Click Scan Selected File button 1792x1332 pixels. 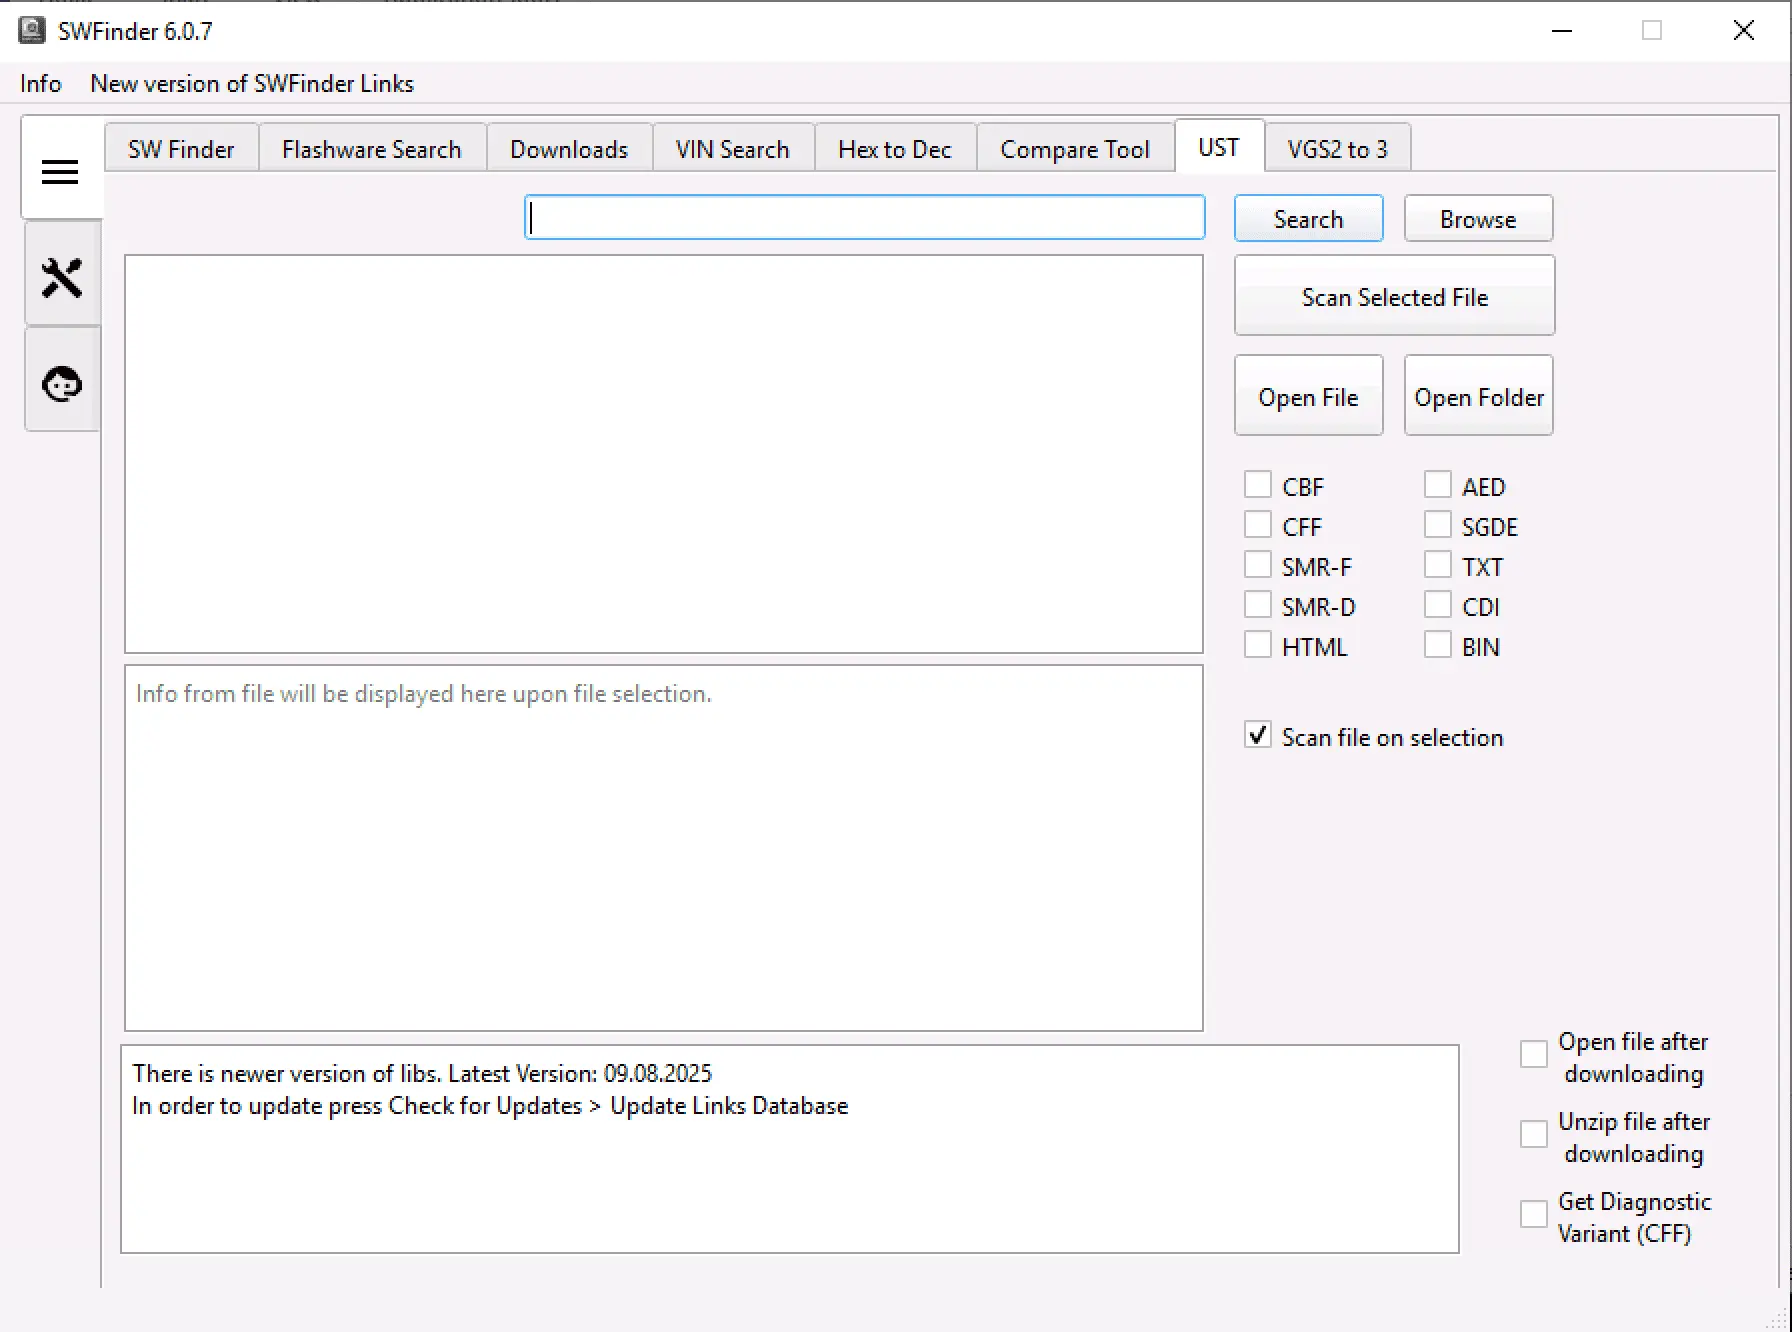click(1395, 296)
